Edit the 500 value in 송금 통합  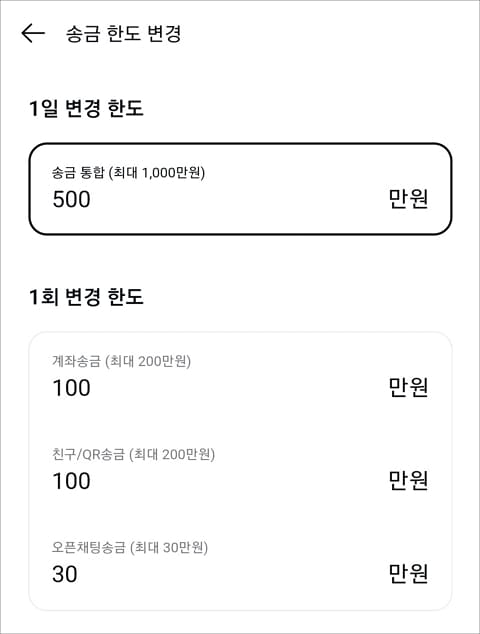tap(72, 199)
